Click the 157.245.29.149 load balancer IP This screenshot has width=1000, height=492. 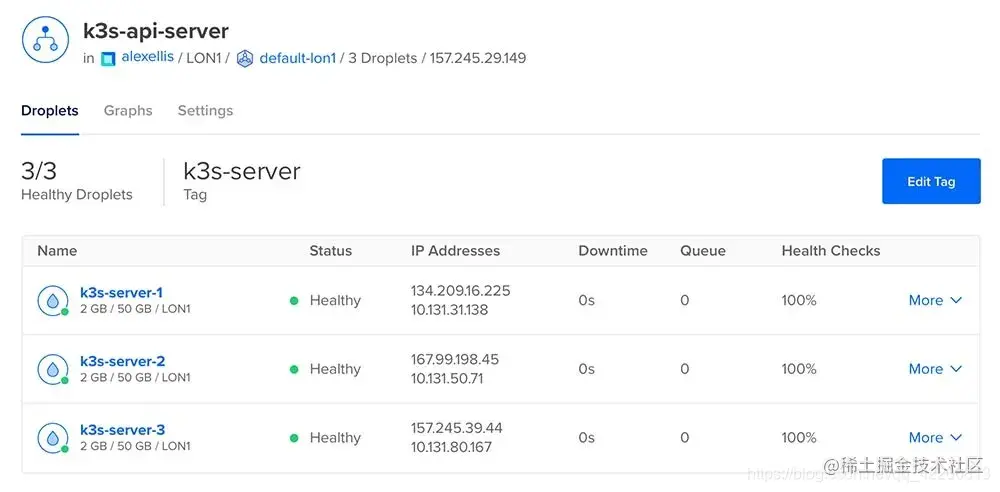(478, 58)
